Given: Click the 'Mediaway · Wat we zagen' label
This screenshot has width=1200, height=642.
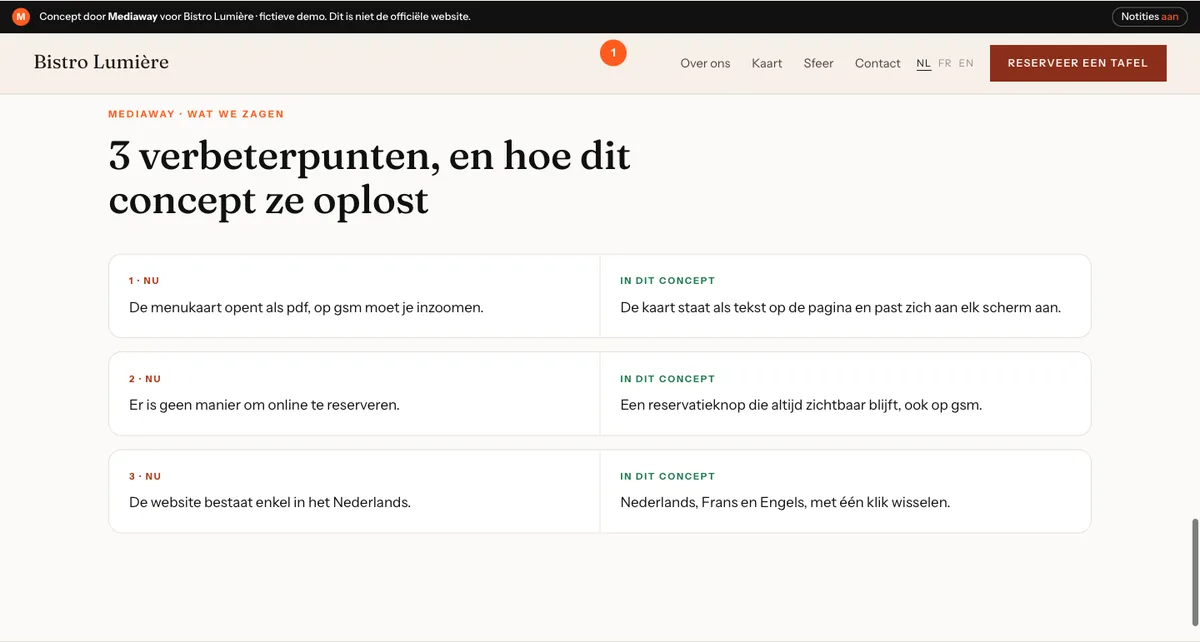Looking at the screenshot, I should point(196,114).
